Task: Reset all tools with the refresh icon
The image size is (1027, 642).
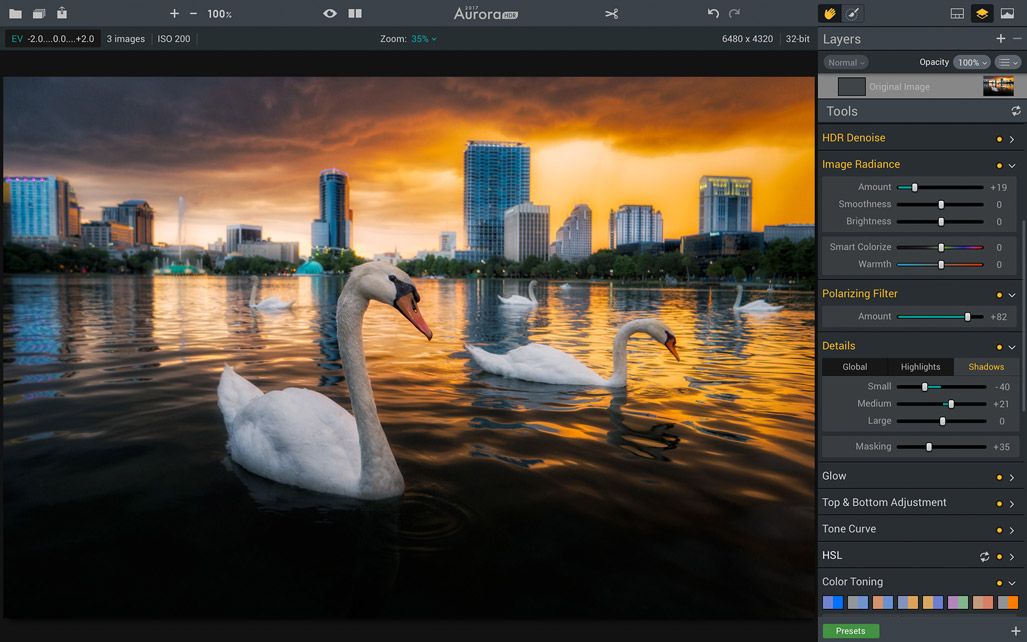Action: [1016, 111]
